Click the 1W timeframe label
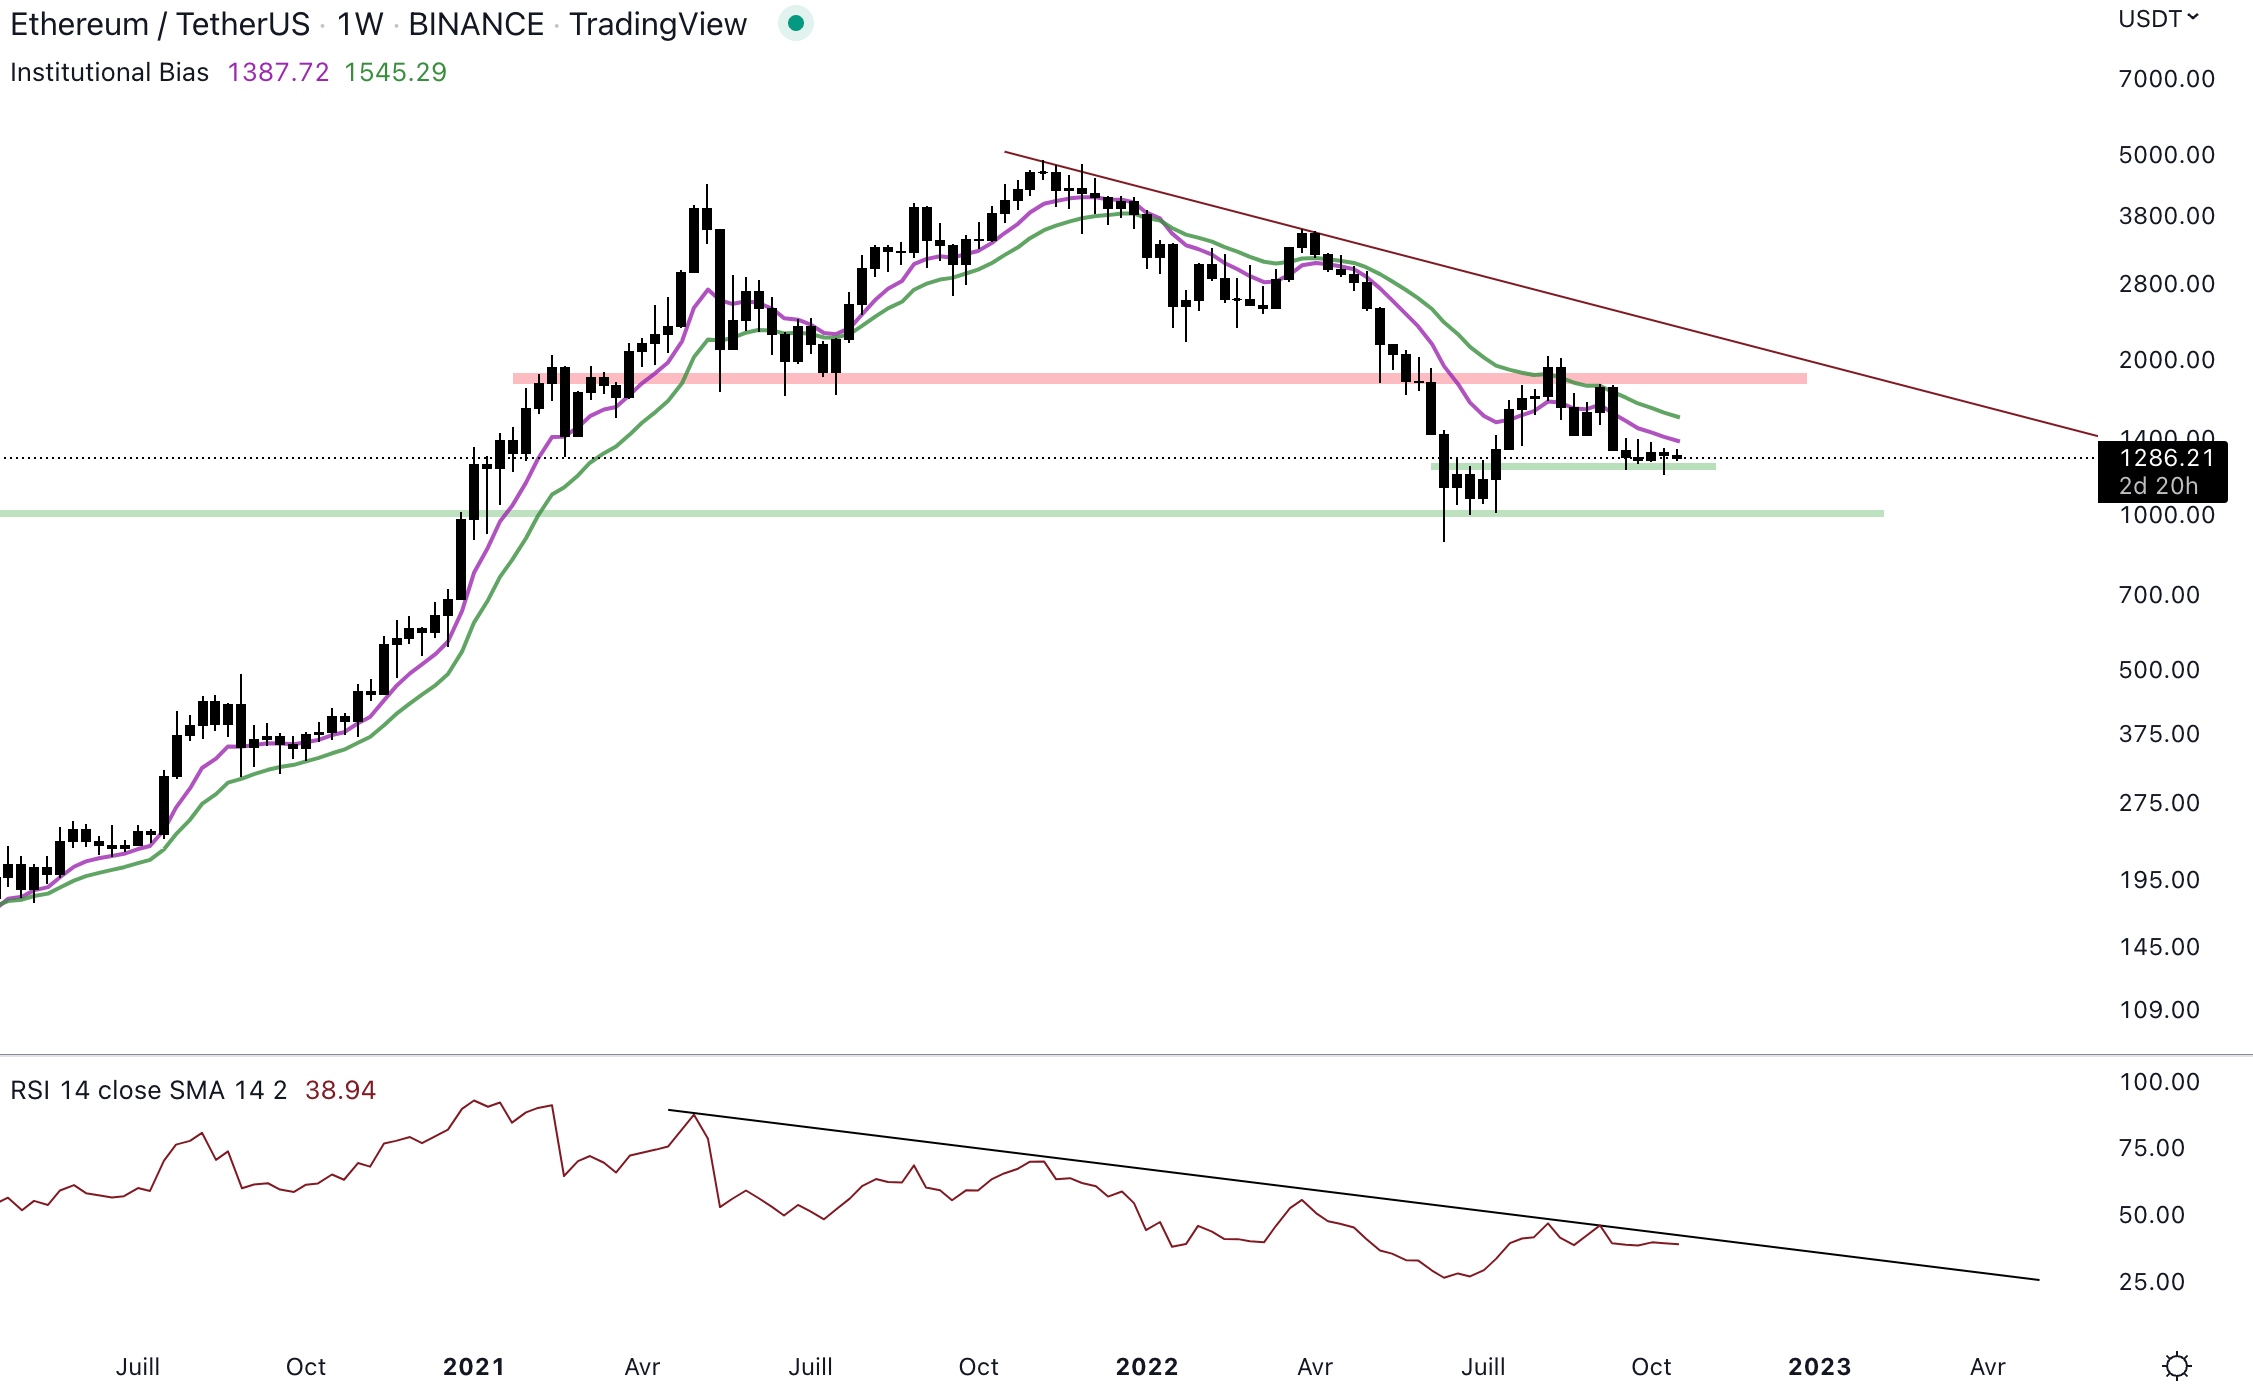Screen dimensions: 2253x1386 point(360,24)
